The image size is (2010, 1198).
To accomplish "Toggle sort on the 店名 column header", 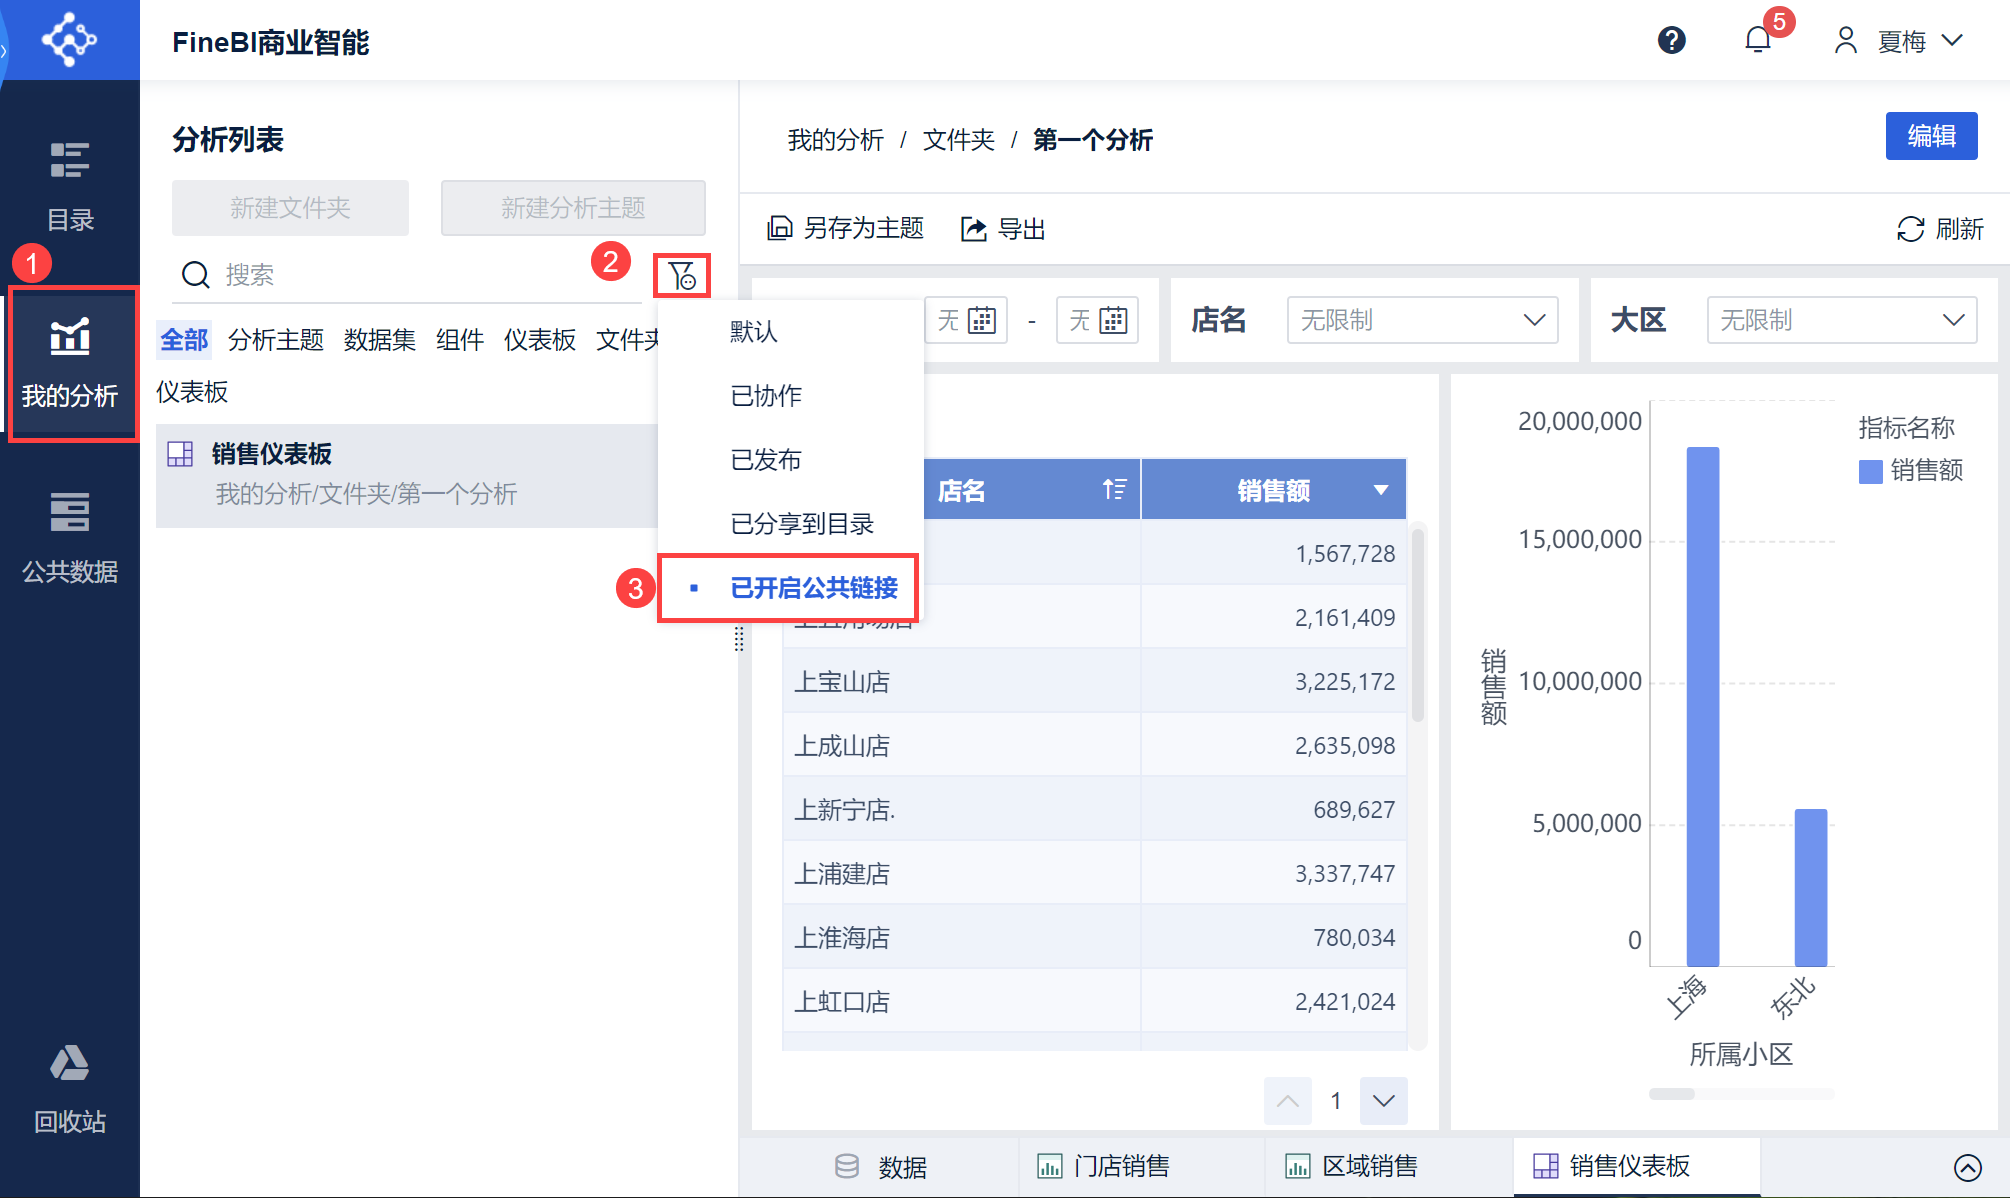I will point(1114,490).
